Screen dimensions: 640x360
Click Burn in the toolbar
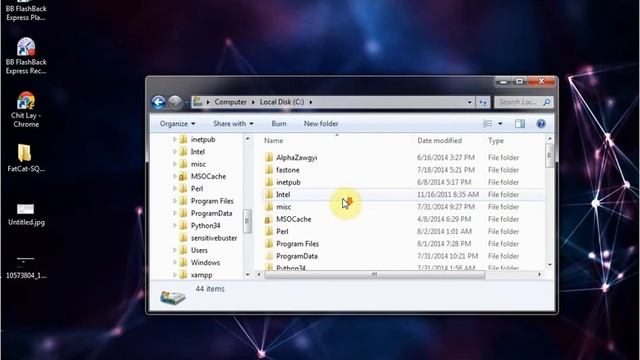[279, 124]
